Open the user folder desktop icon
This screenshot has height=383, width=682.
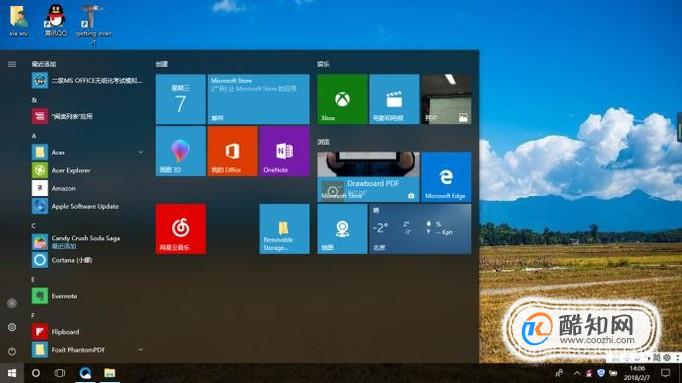(x=18, y=20)
